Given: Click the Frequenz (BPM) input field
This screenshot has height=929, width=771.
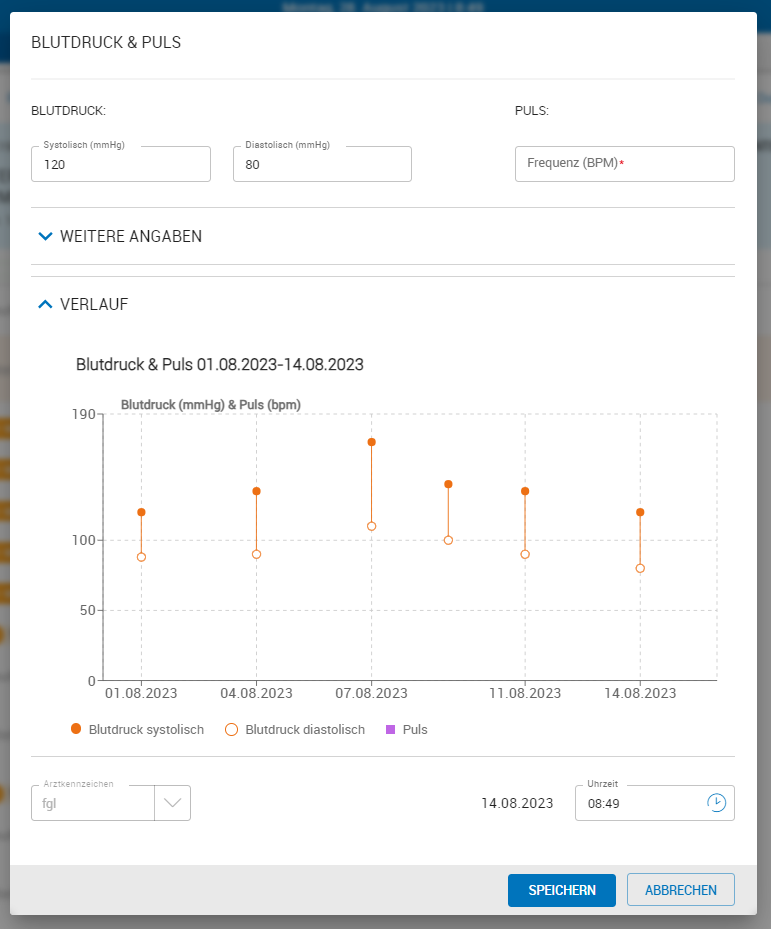Looking at the screenshot, I should tap(624, 163).
